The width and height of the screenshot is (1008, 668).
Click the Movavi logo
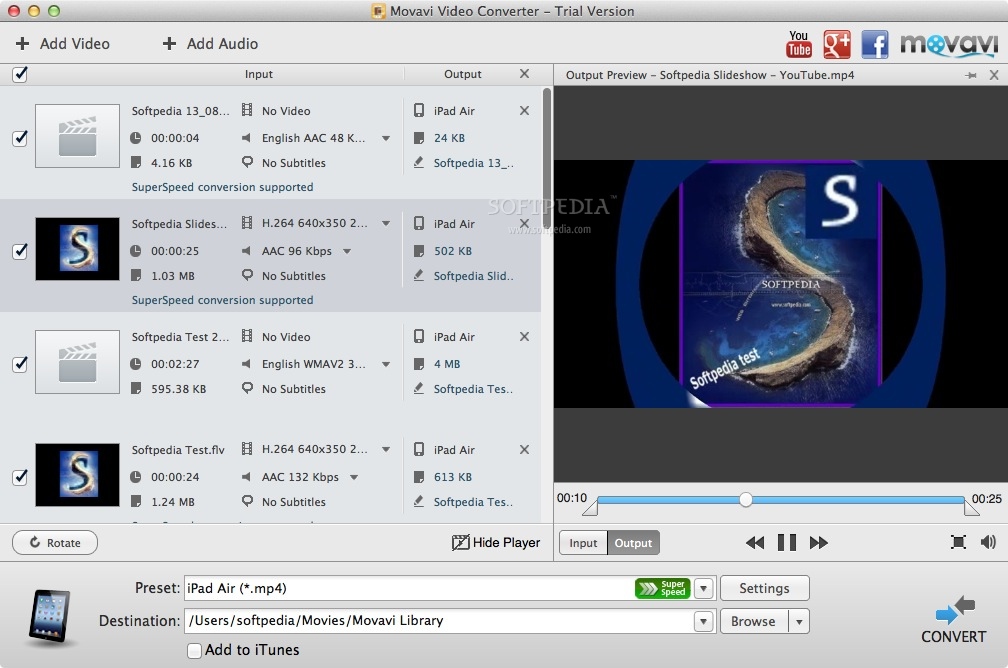click(949, 44)
